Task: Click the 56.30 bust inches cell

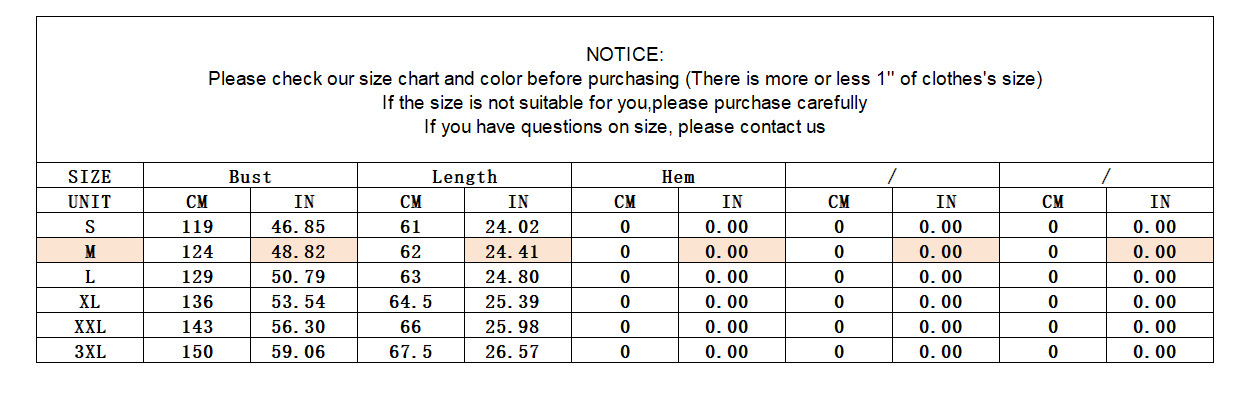Action: click(x=304, y=327)
